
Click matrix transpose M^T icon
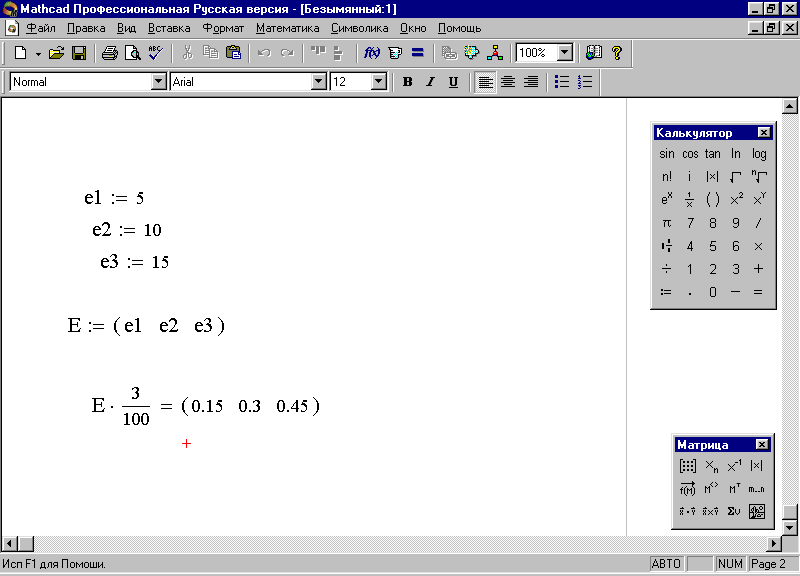click(x=734, y=489)
